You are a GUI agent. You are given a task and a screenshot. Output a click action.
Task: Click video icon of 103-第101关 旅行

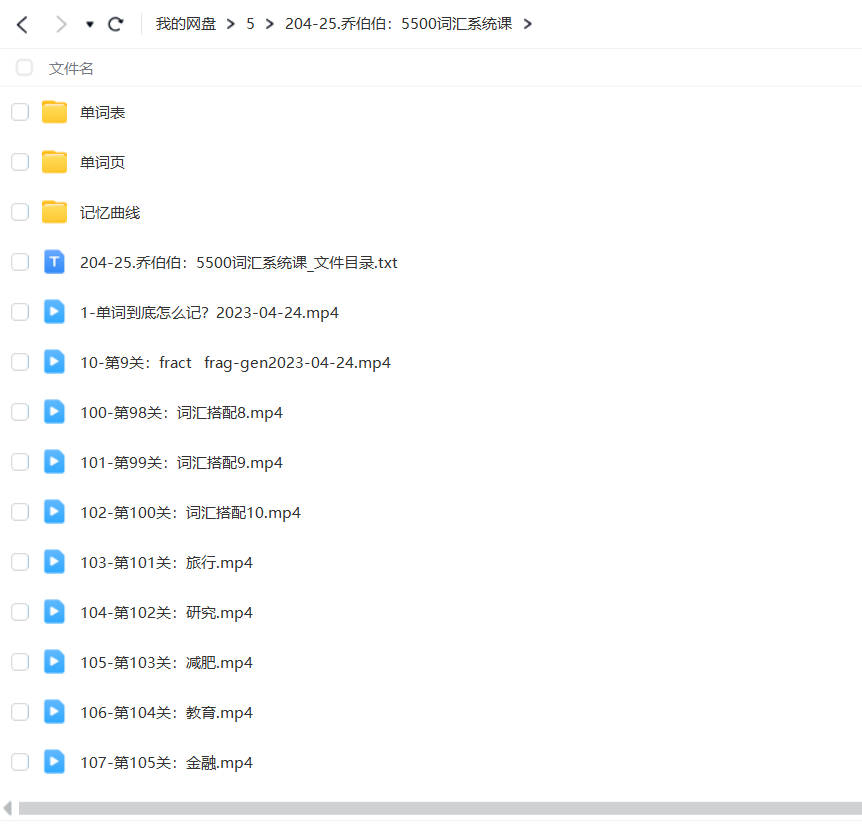point(54,562)
